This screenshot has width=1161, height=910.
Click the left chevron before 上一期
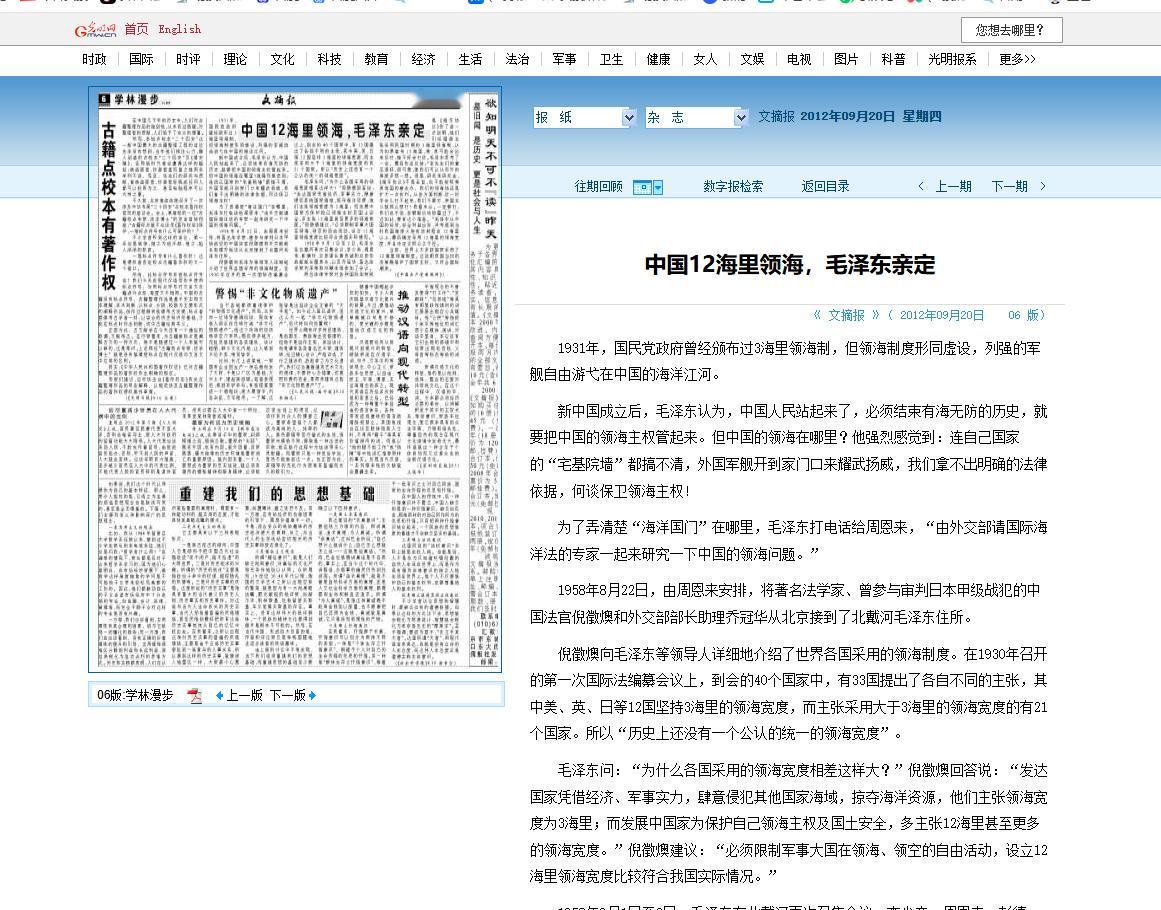click(x=921, y=186)
